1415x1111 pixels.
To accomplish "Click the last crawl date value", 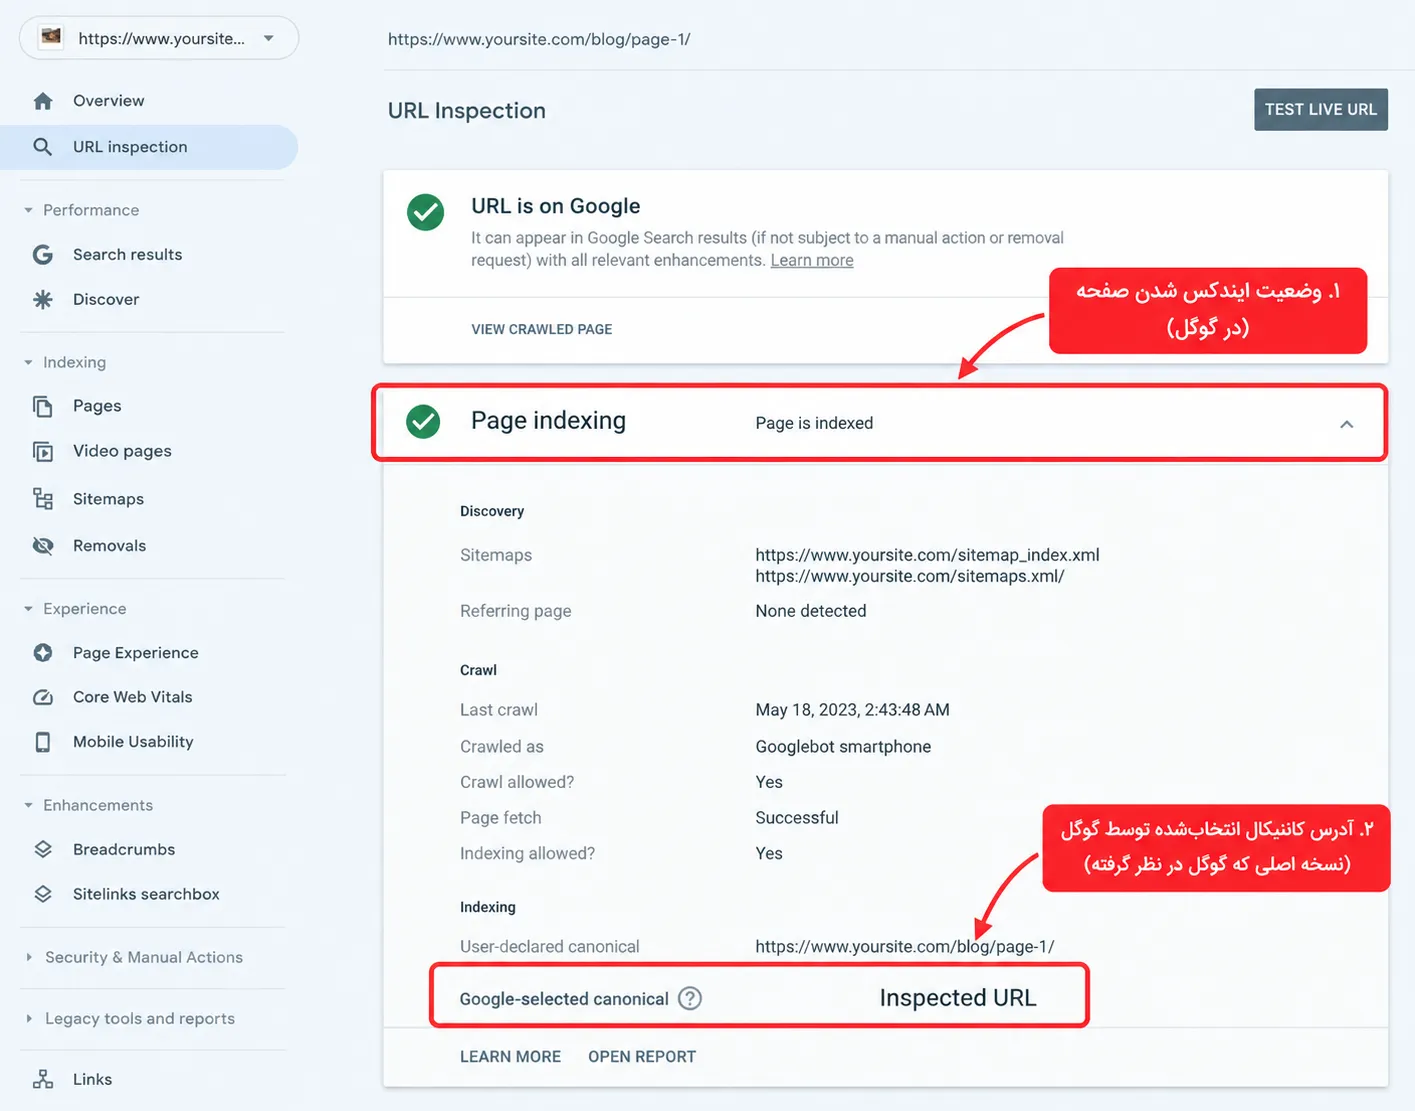I will tap(852, 710).
